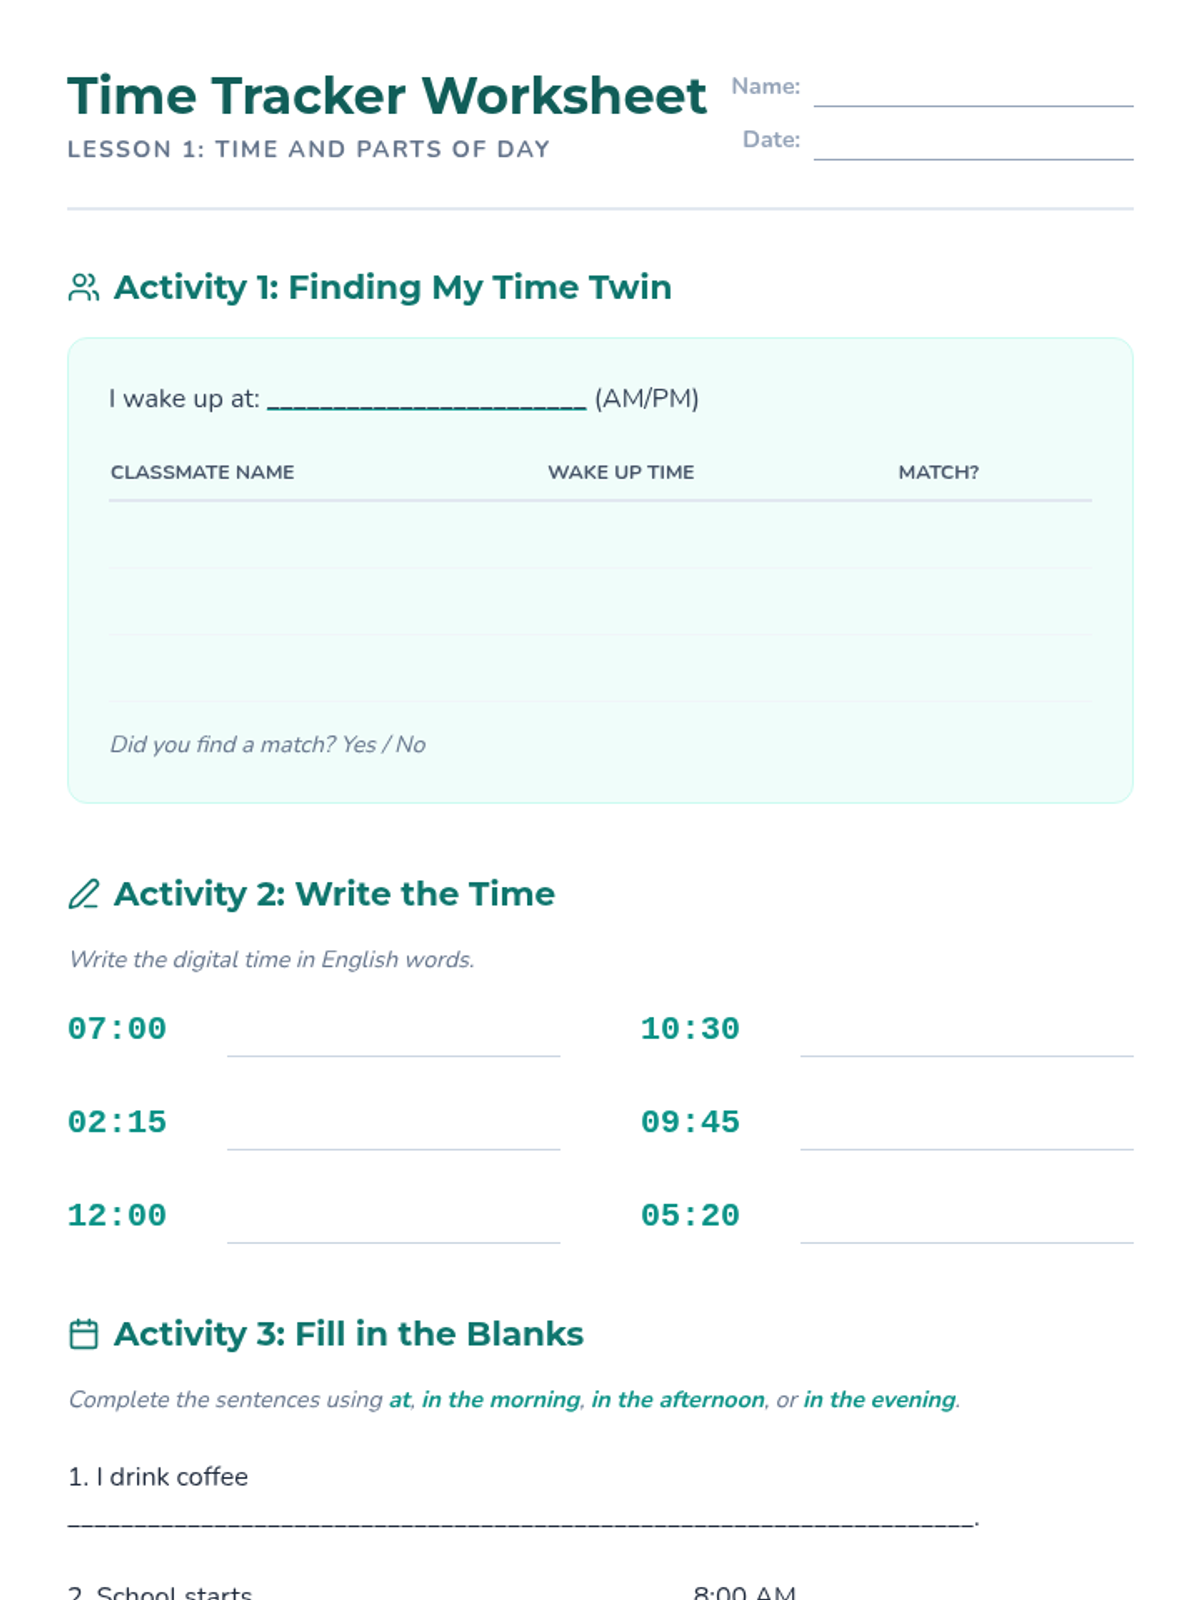Click the Time Tracker Worksheet title
1200x1600 pixels.
(387, 96)
